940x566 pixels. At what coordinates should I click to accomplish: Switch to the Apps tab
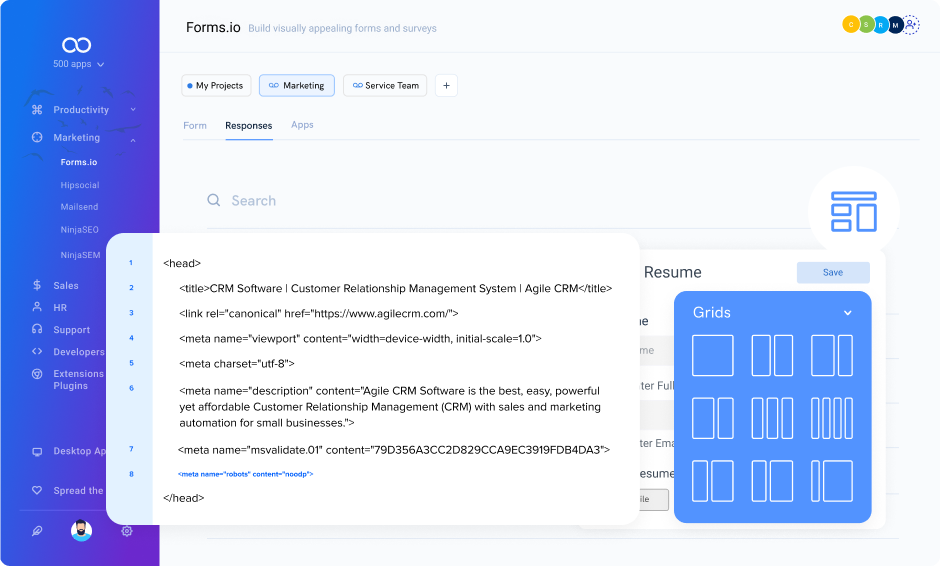click(x=302, y=125)
